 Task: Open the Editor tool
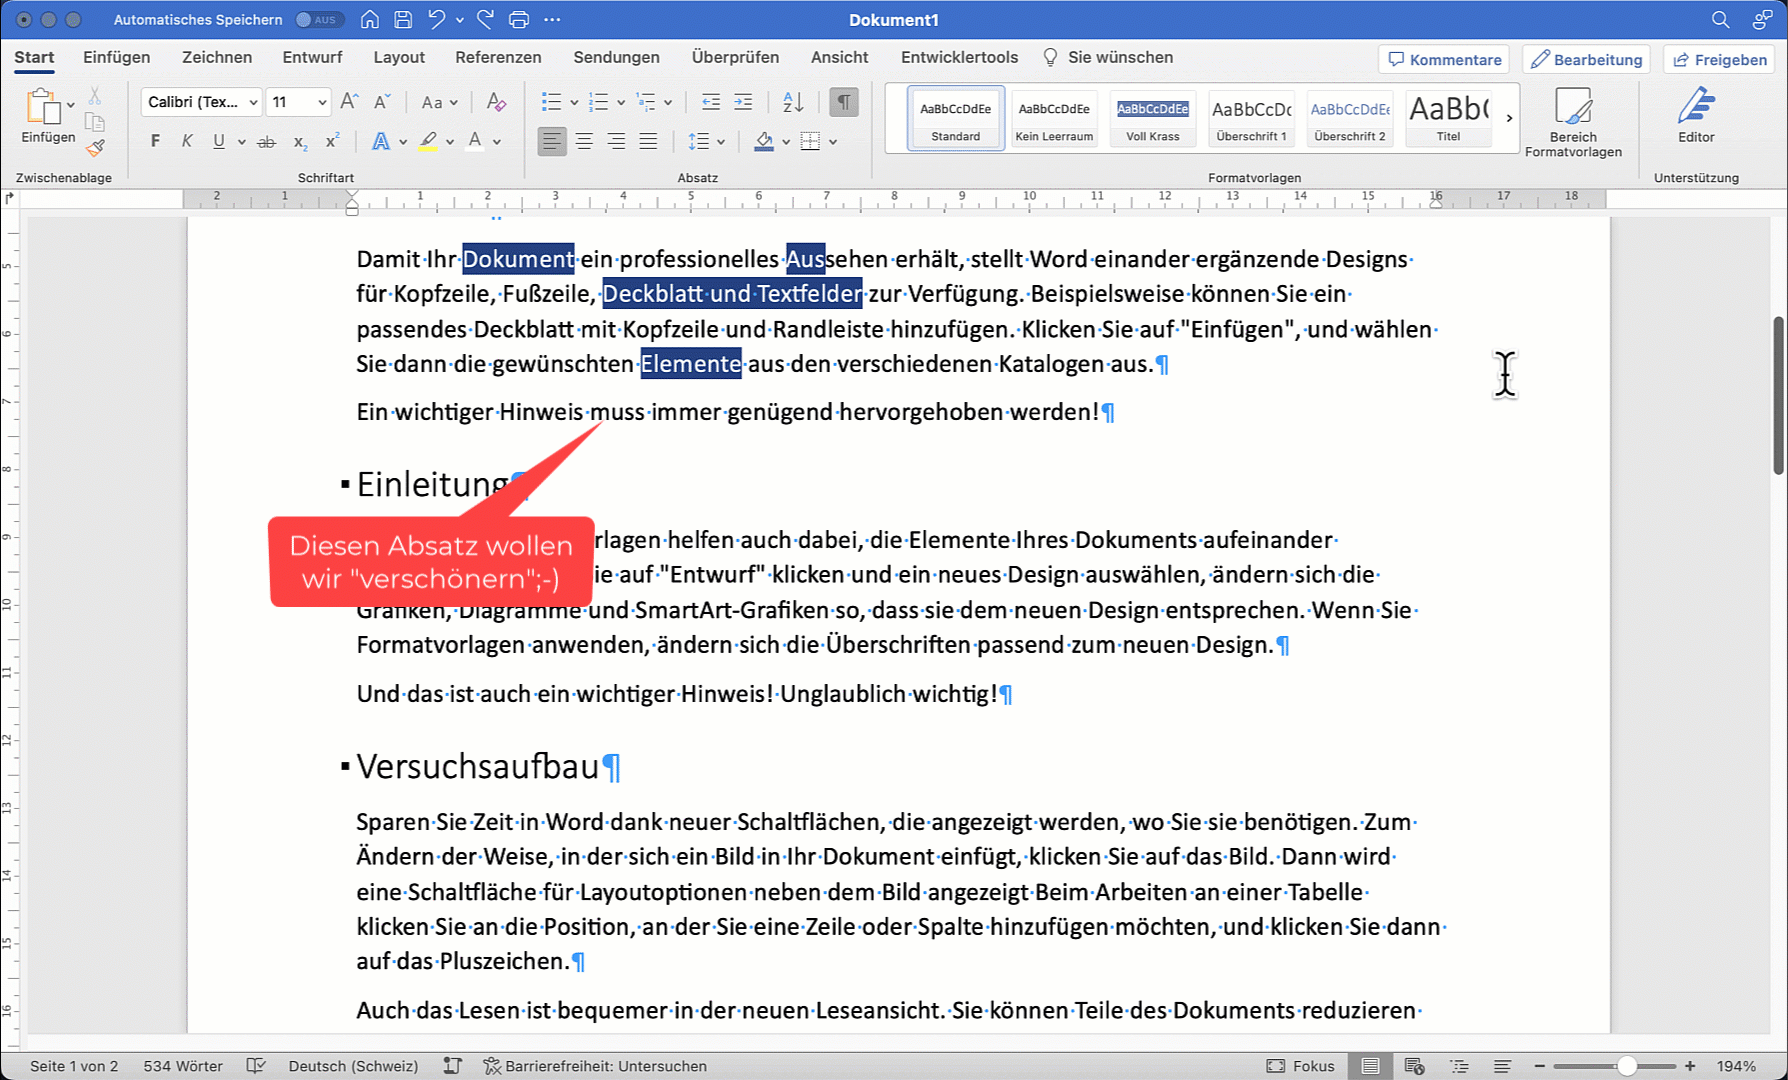pyautogui.click(x=1695, y=116)
